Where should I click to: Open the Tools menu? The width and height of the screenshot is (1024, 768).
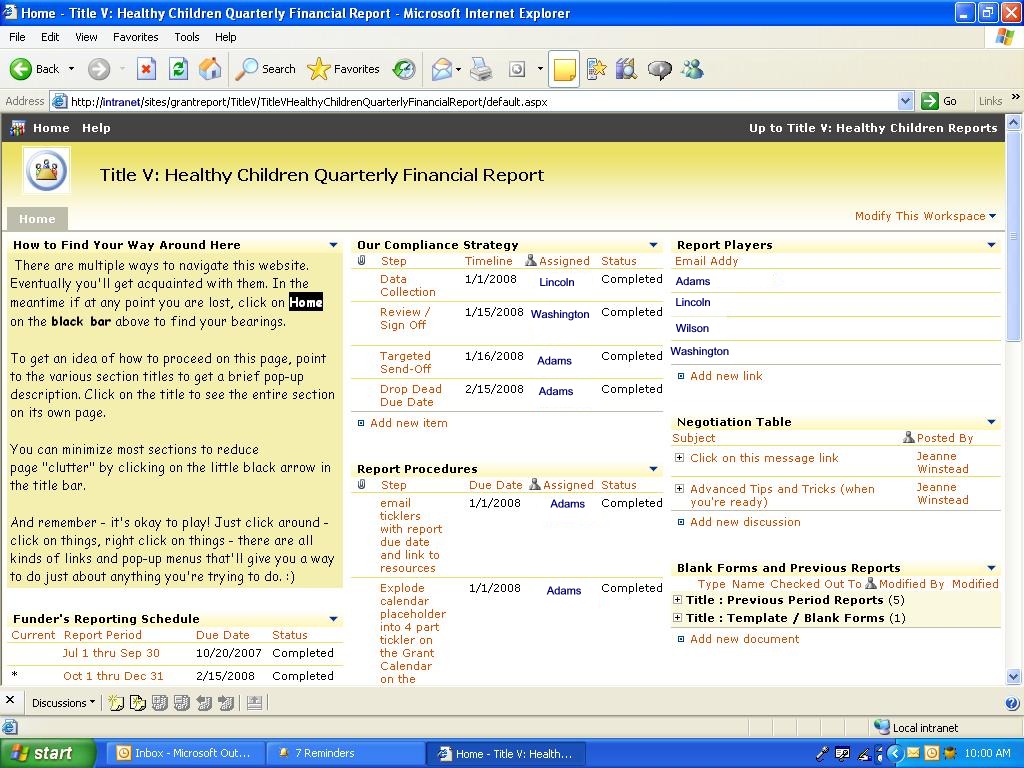point(187,37)
